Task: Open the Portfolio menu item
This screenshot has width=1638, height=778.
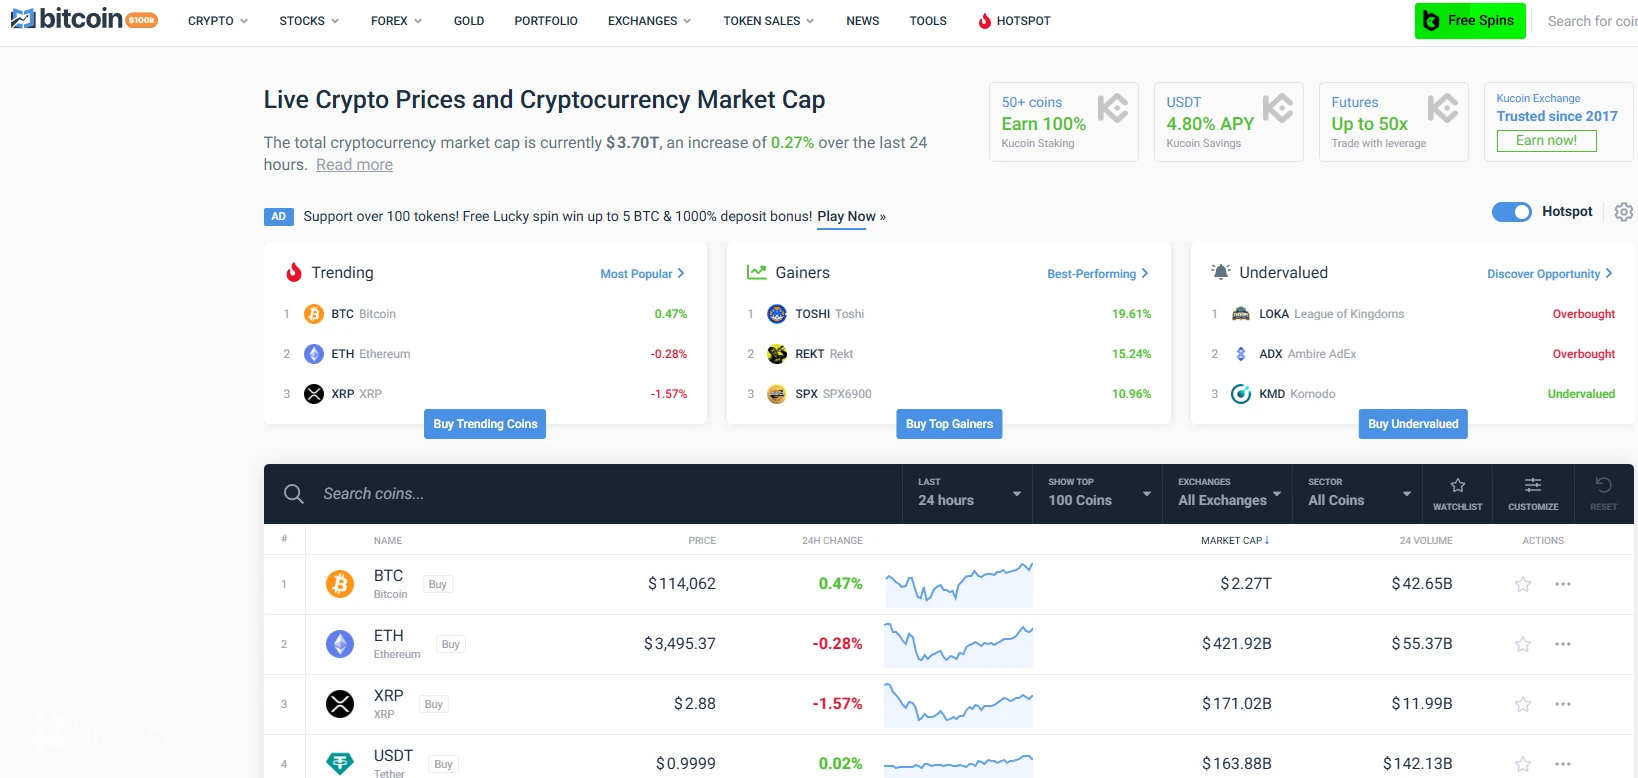Action: click(546, 21)
